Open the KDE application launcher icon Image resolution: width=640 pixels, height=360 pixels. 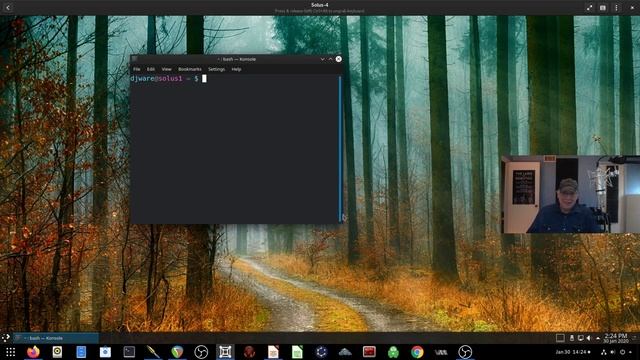click(x=5, y=338)
